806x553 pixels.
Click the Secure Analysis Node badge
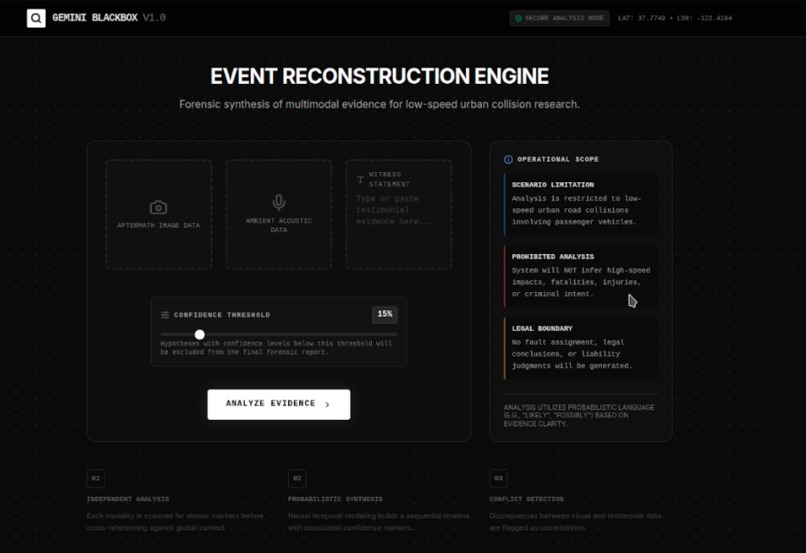click(x=559, y=18)
